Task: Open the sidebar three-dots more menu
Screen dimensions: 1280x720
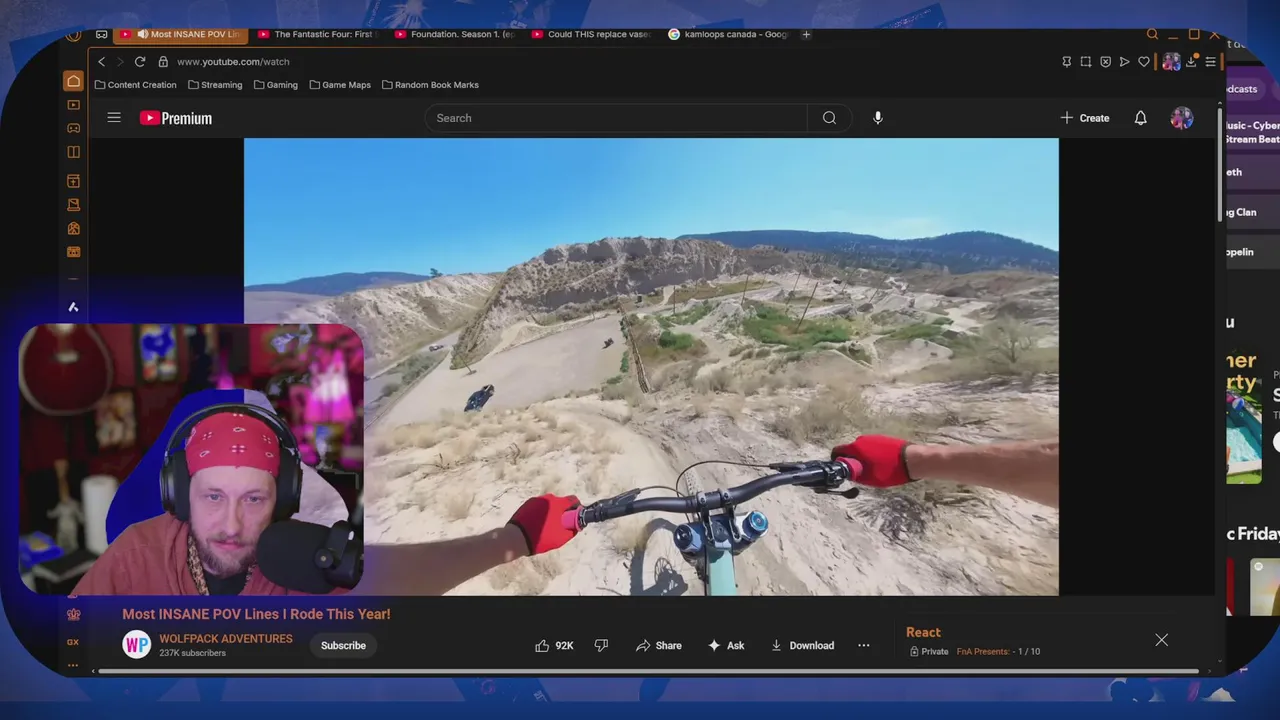Action: pos(73,665)
